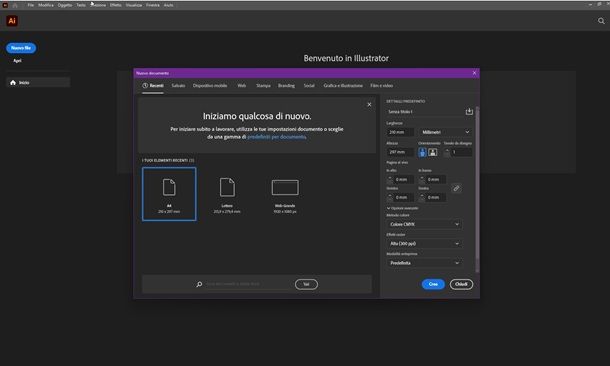Switch to the Dispositivo mobile tab

pos(210,86)
